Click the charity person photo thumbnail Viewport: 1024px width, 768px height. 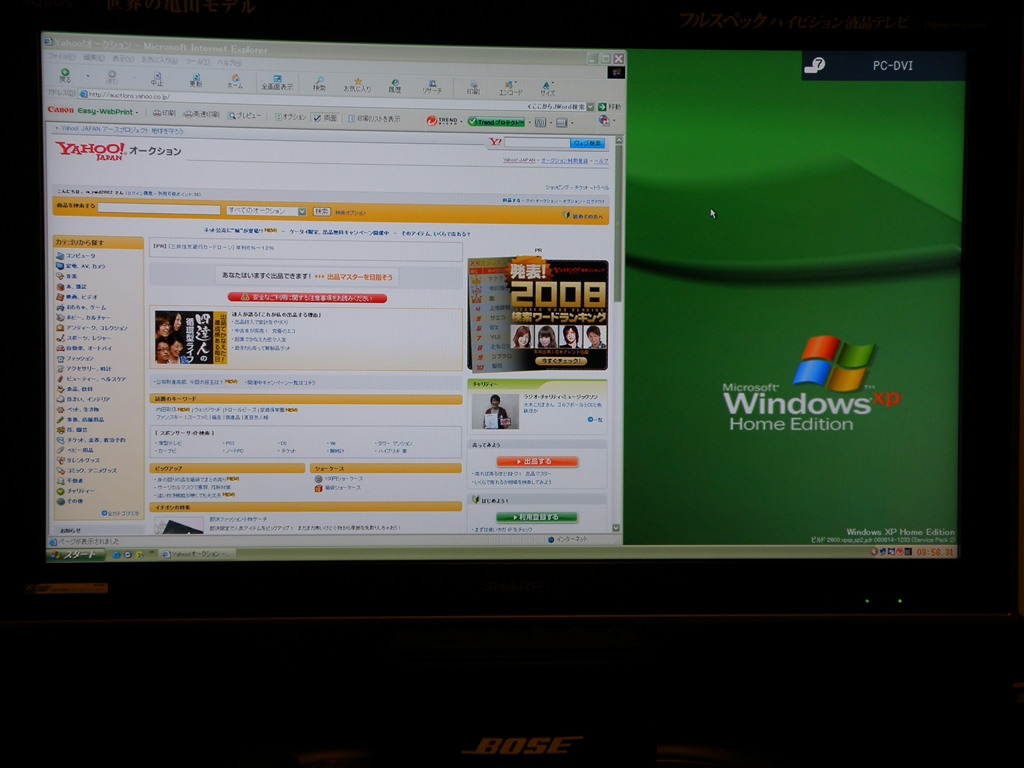(495, 411)
